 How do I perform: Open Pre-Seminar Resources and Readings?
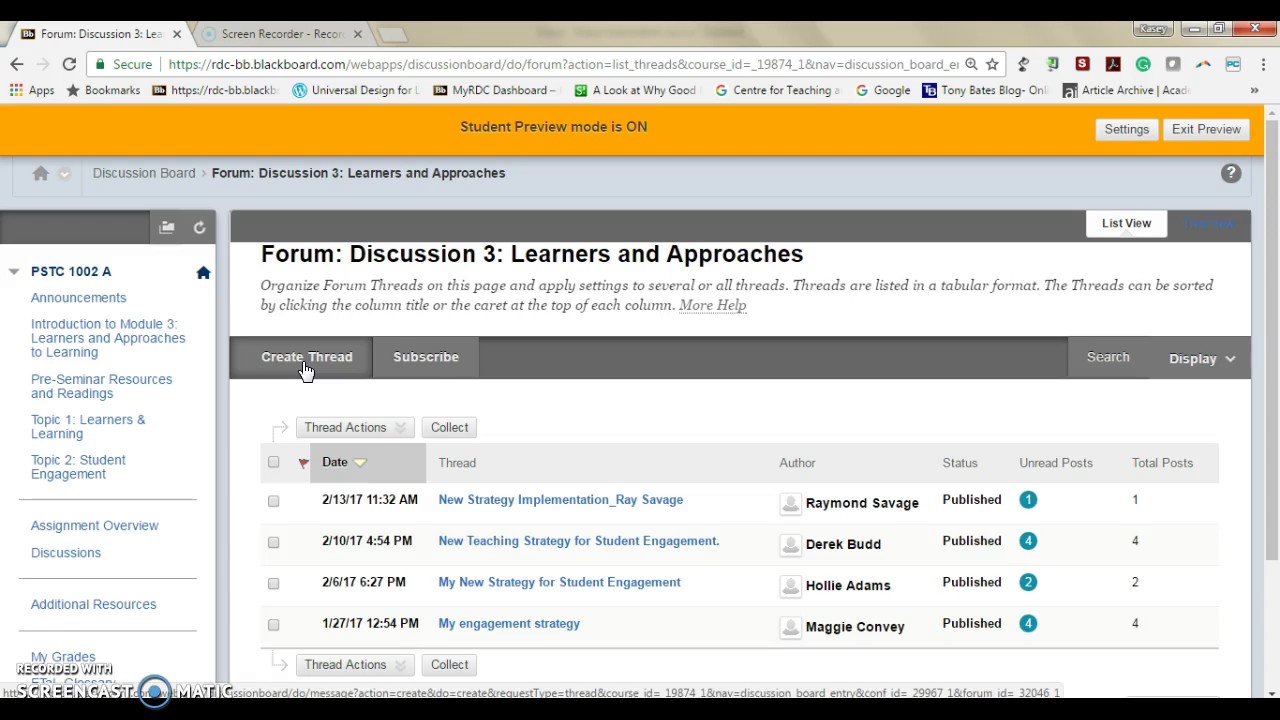101,386
